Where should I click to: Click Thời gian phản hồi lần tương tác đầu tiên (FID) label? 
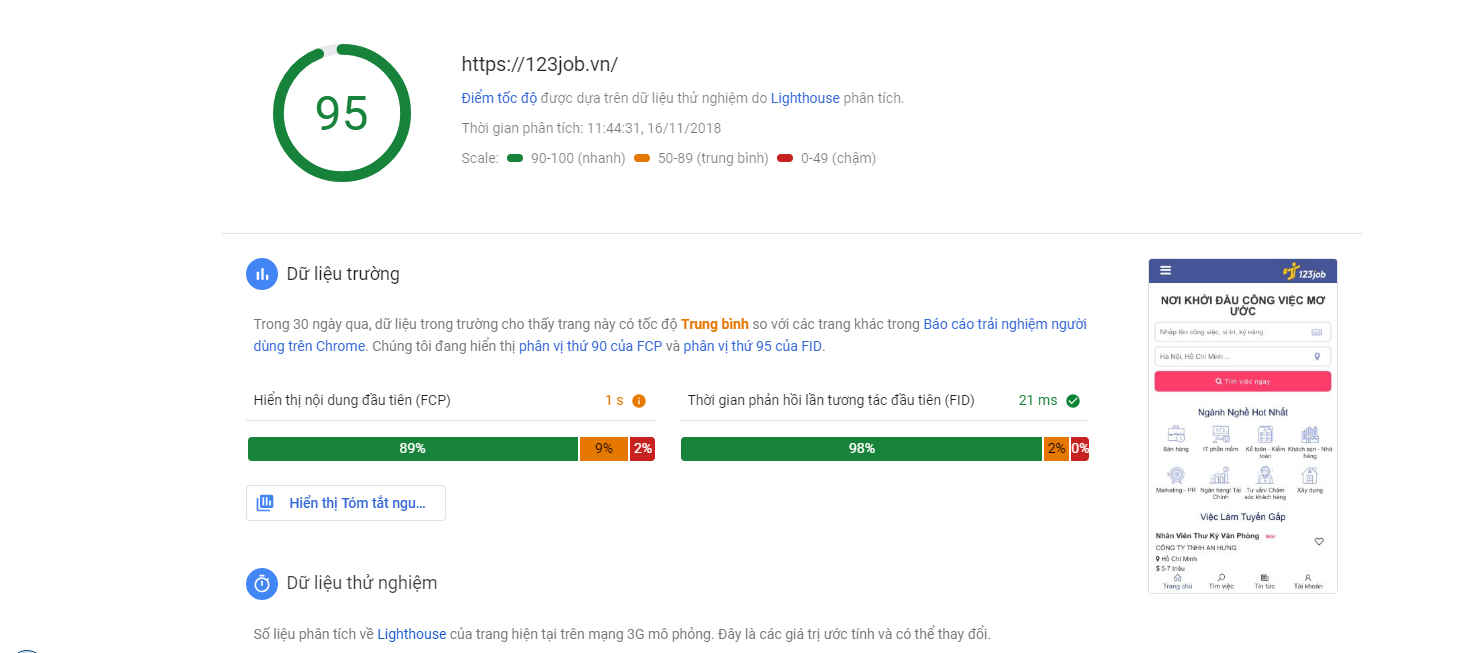(x=831, y=400)
